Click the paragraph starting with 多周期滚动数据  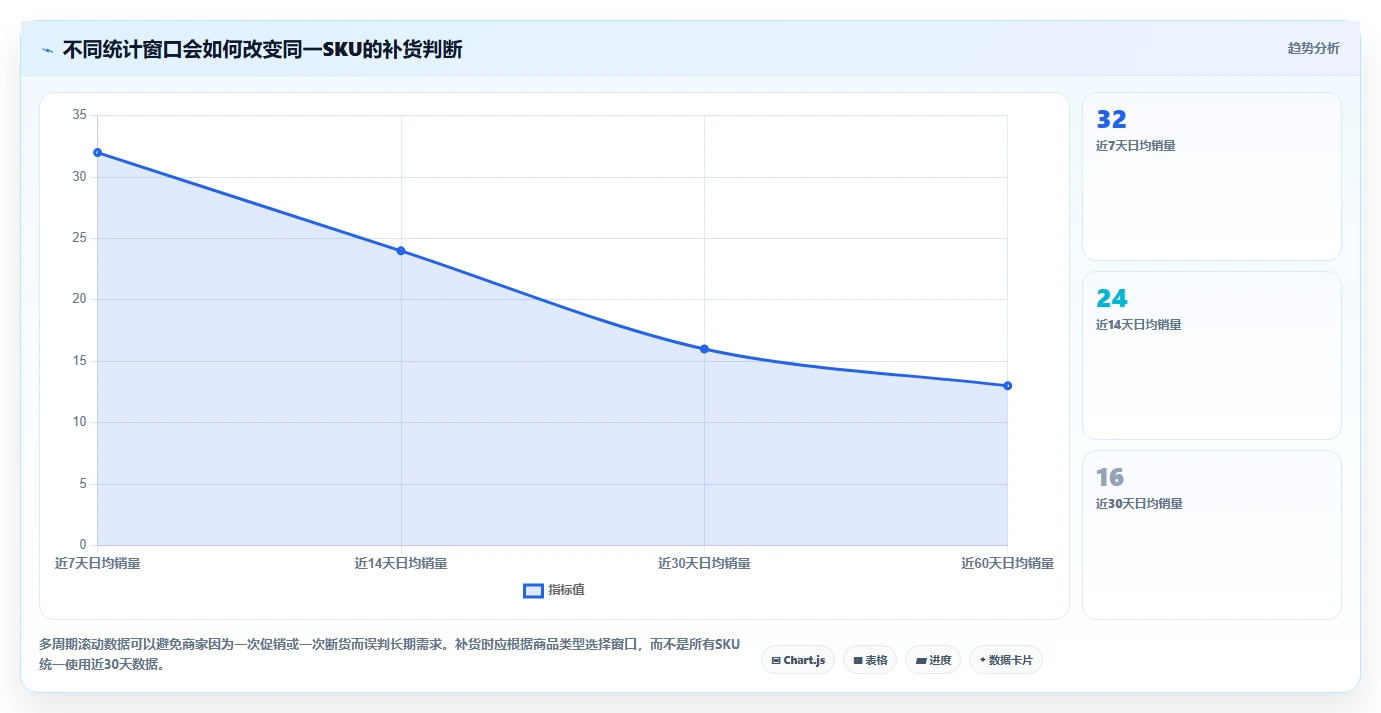(x=389, y=654)
